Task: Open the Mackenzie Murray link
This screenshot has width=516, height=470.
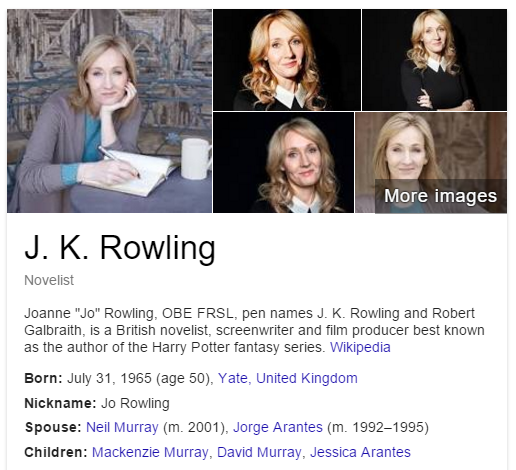Action: (150, 452)
